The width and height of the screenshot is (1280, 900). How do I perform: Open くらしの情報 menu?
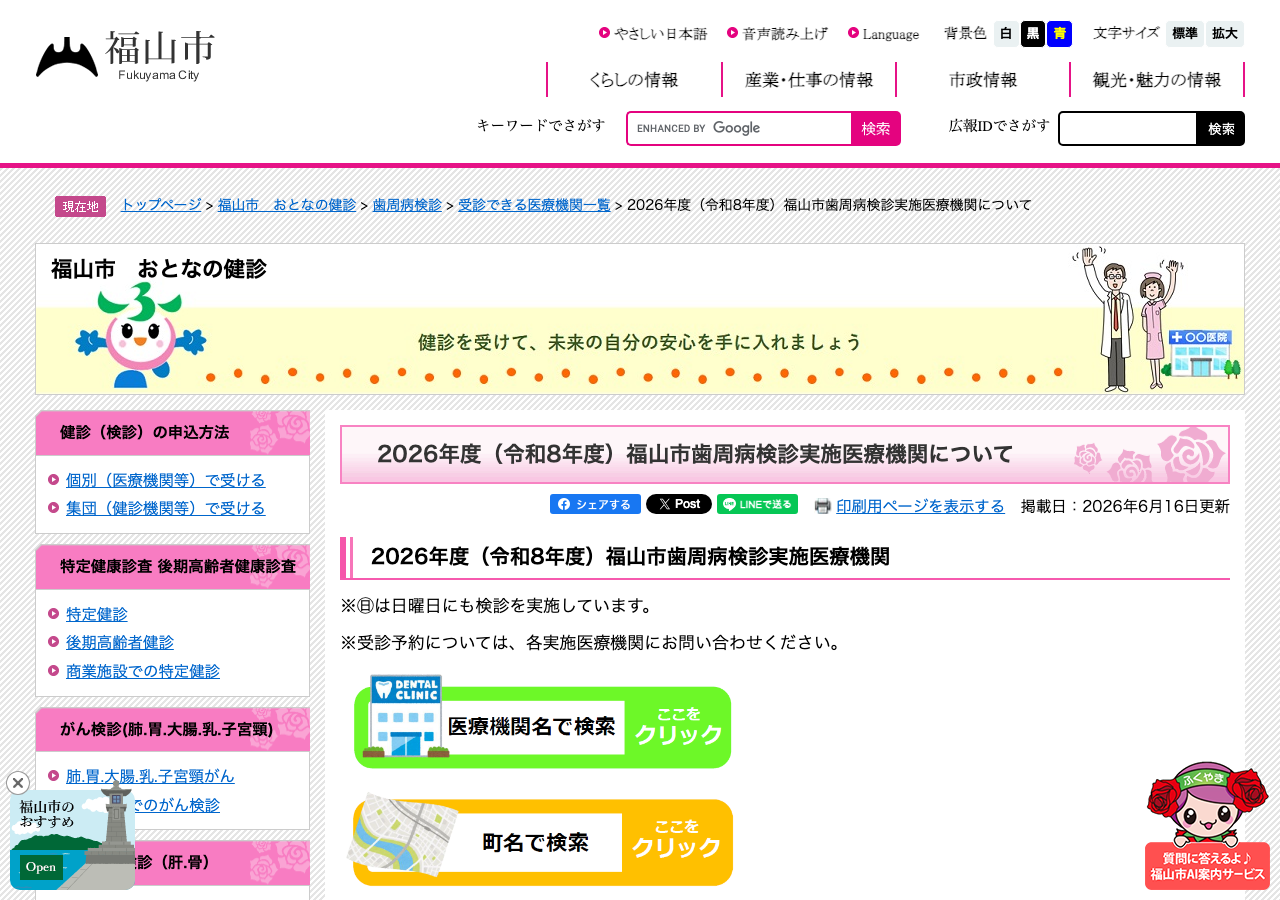(x=634, y=80)
